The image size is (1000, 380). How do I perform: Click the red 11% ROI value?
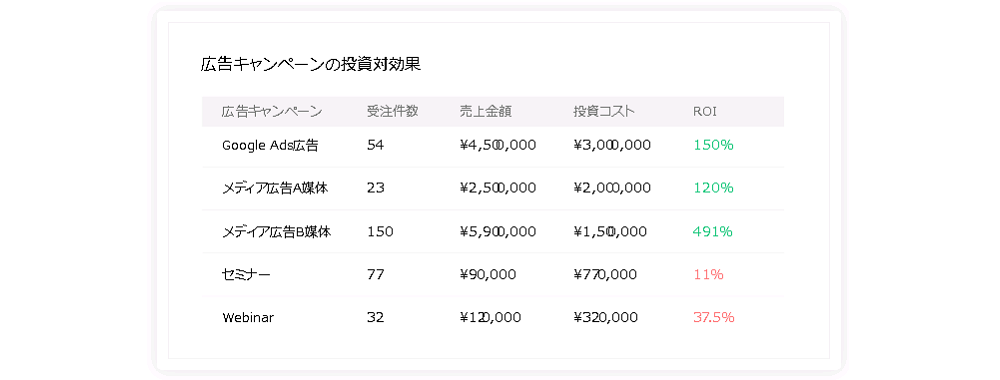tap(708, 275)
